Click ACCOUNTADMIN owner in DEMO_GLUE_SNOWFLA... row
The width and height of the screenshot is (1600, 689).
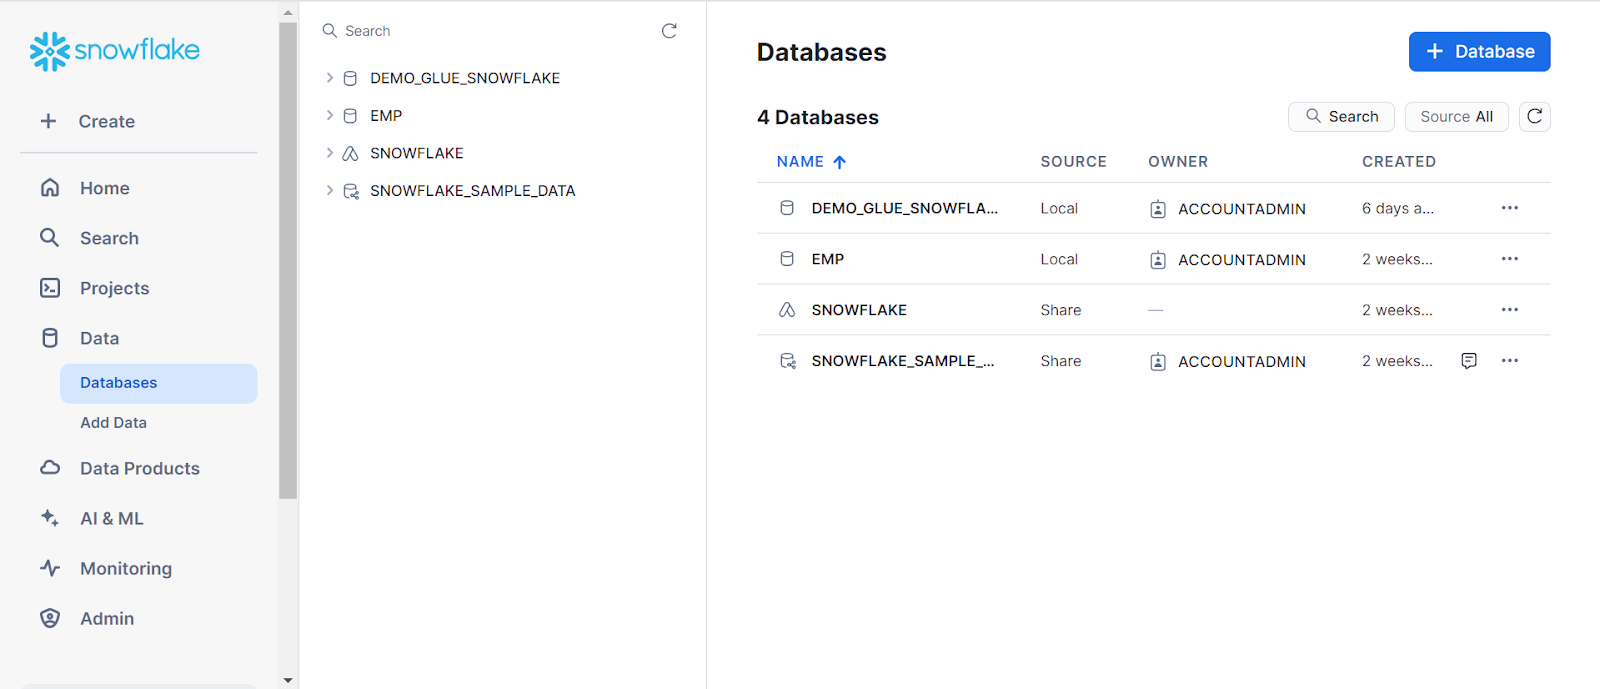[1241, 209]
